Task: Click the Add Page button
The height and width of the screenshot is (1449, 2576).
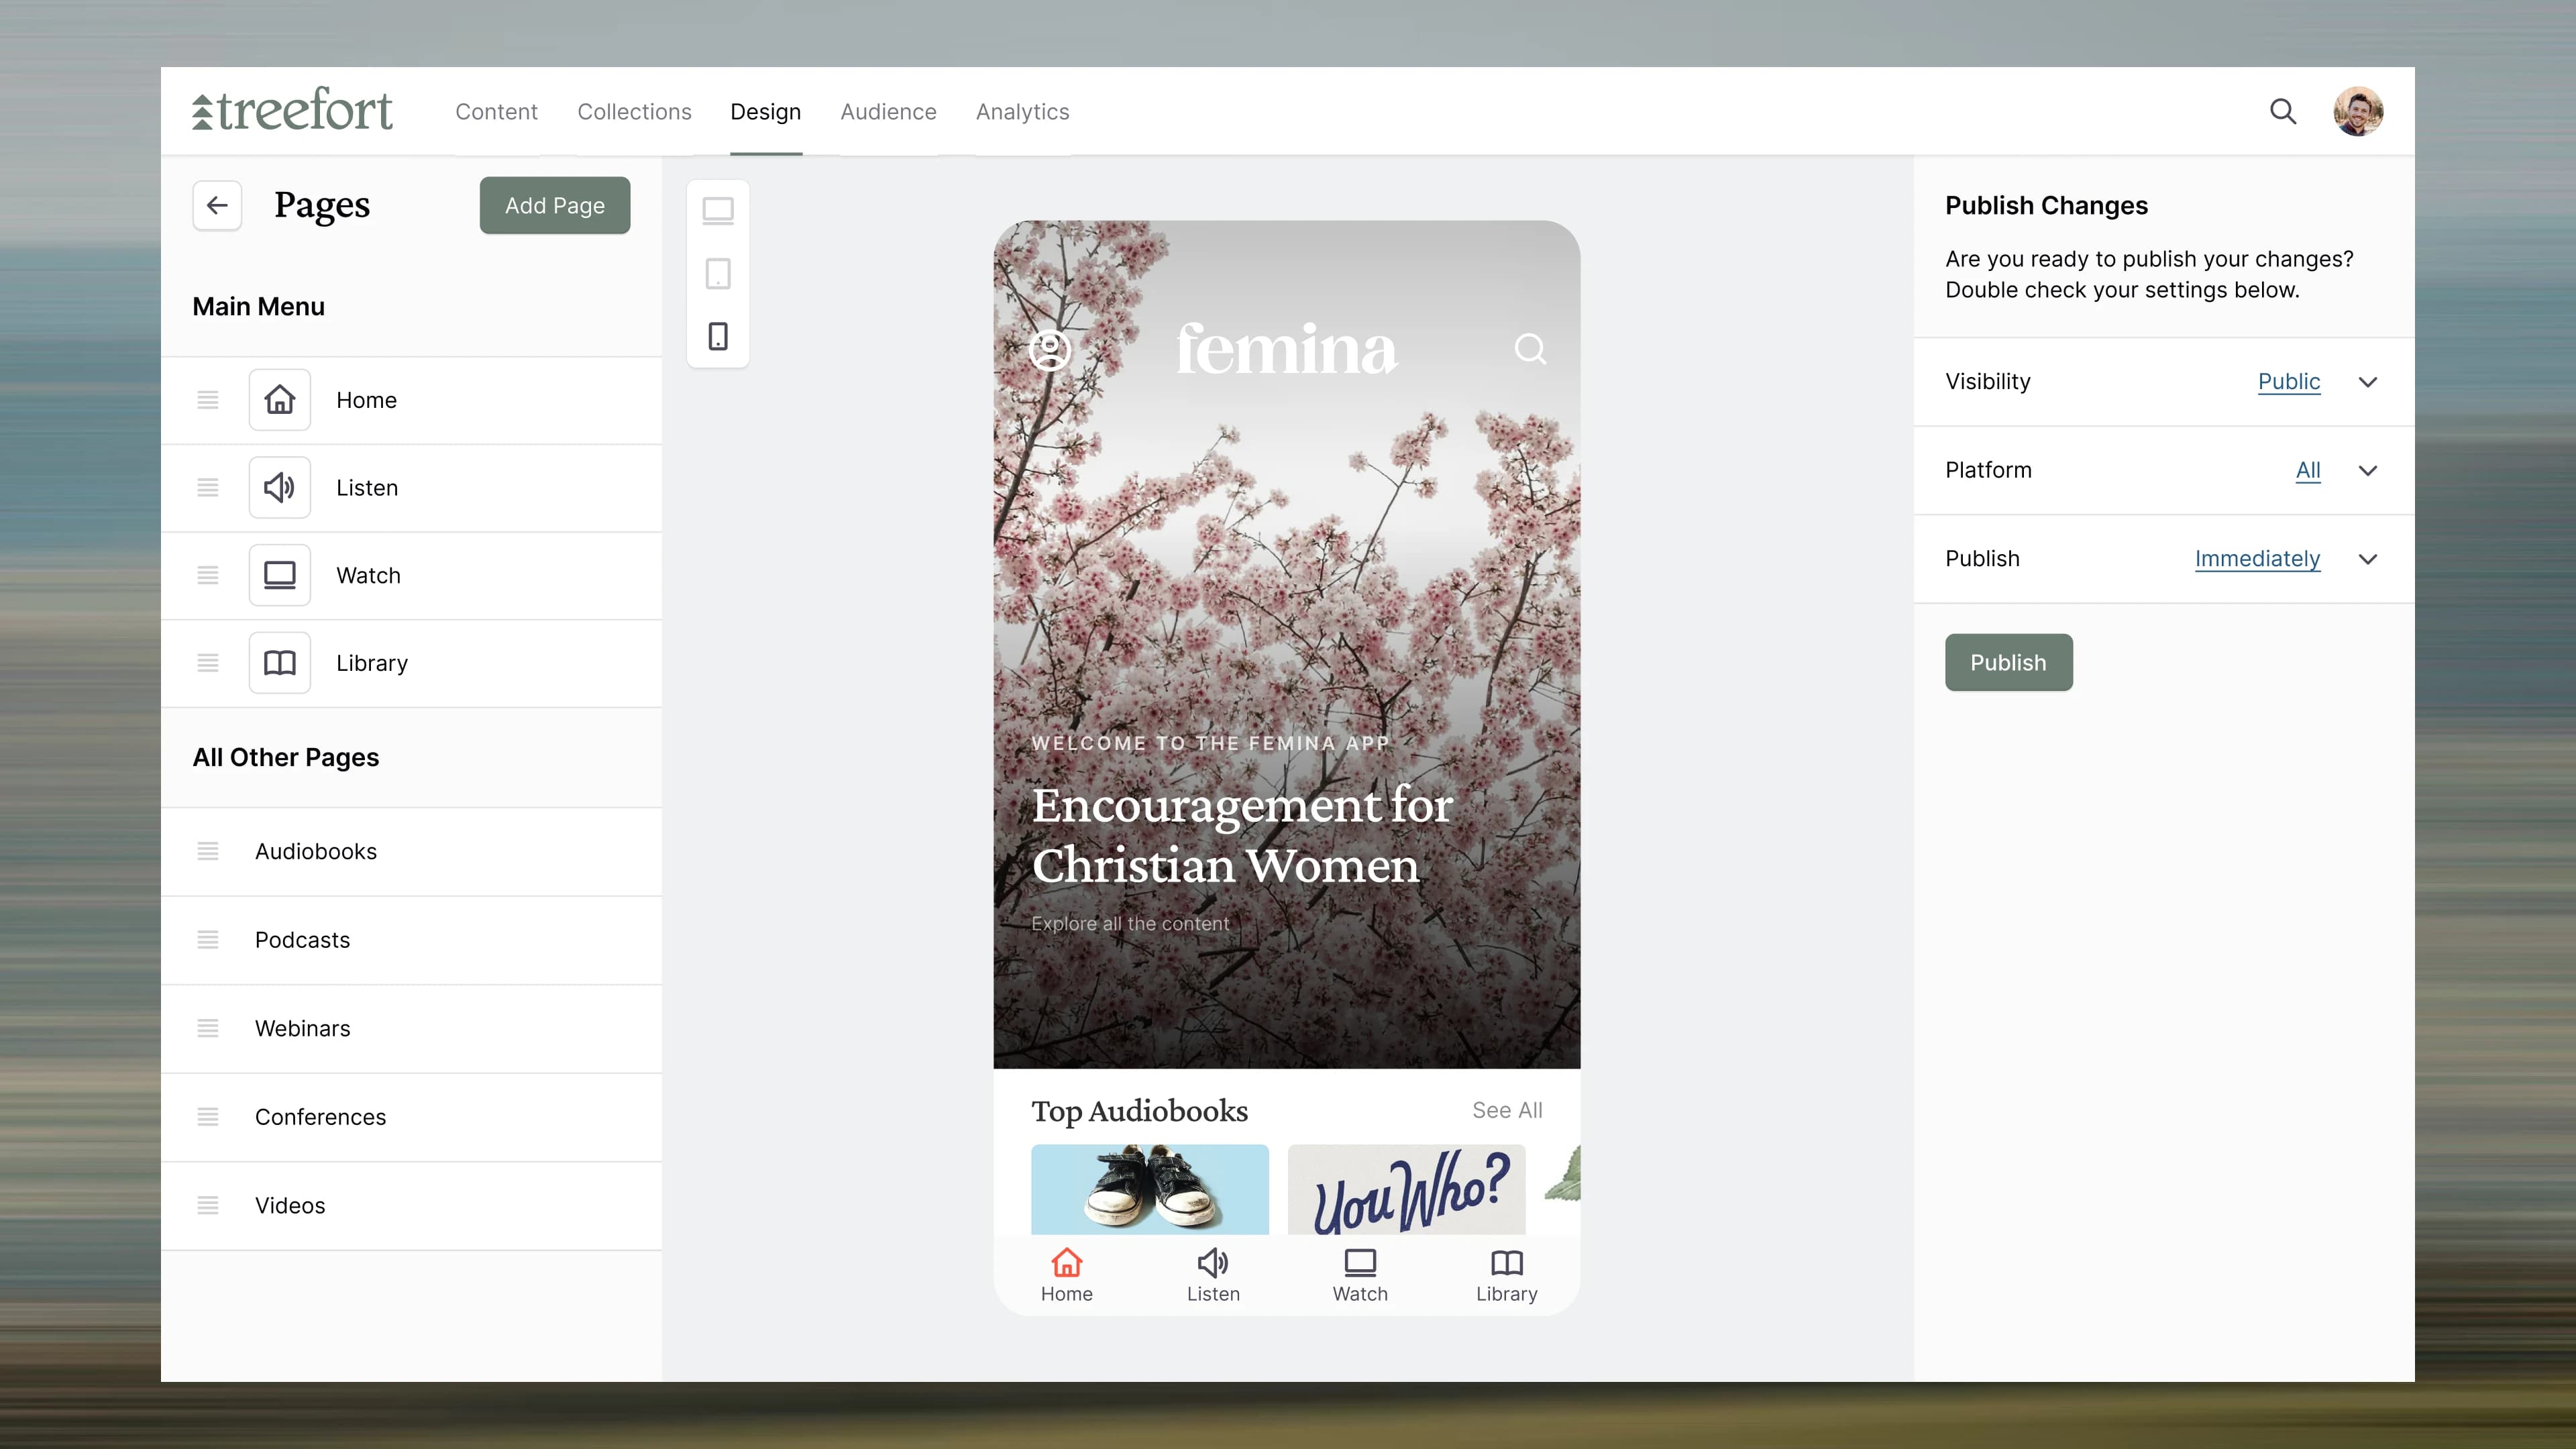Action: [555, 205]
